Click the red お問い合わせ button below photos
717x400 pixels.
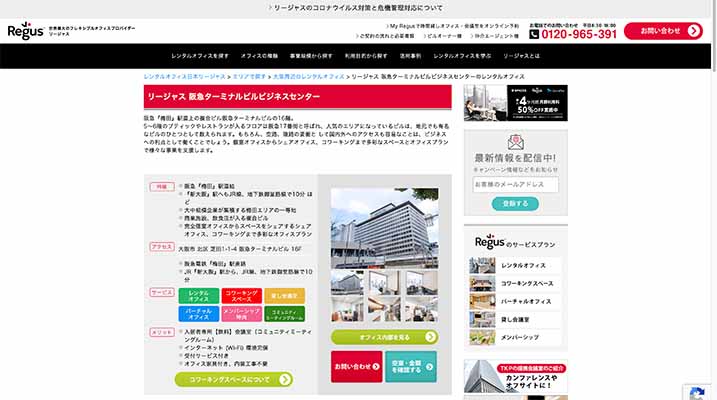pos(357,367)
